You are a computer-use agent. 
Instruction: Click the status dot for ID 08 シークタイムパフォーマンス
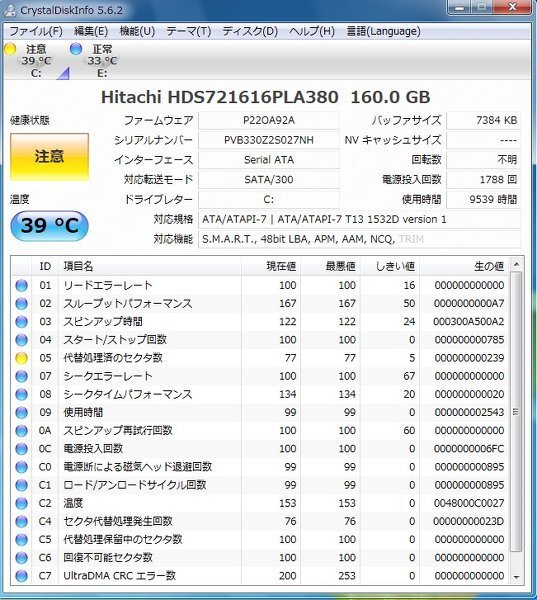[x=21, y=395]
